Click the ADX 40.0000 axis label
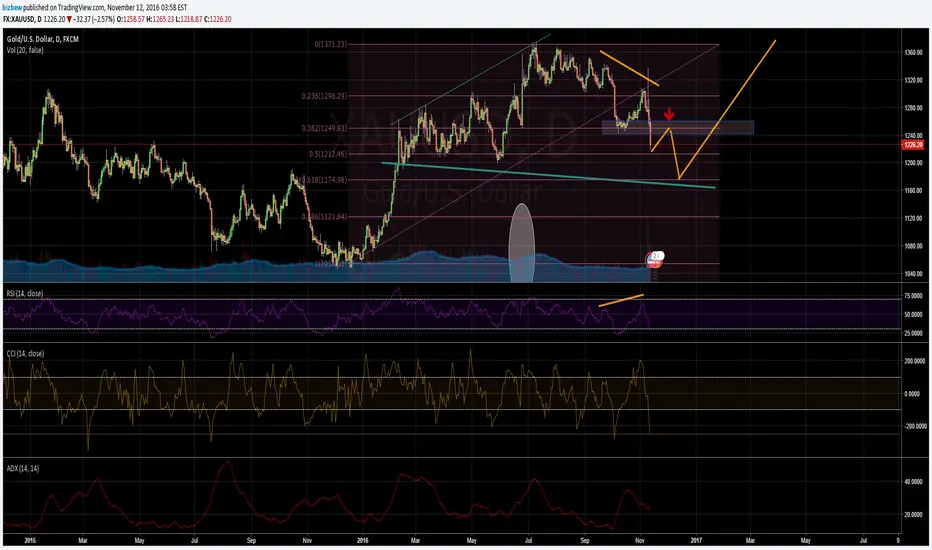Viewport: 932px width, 550px height. (913, 482)
